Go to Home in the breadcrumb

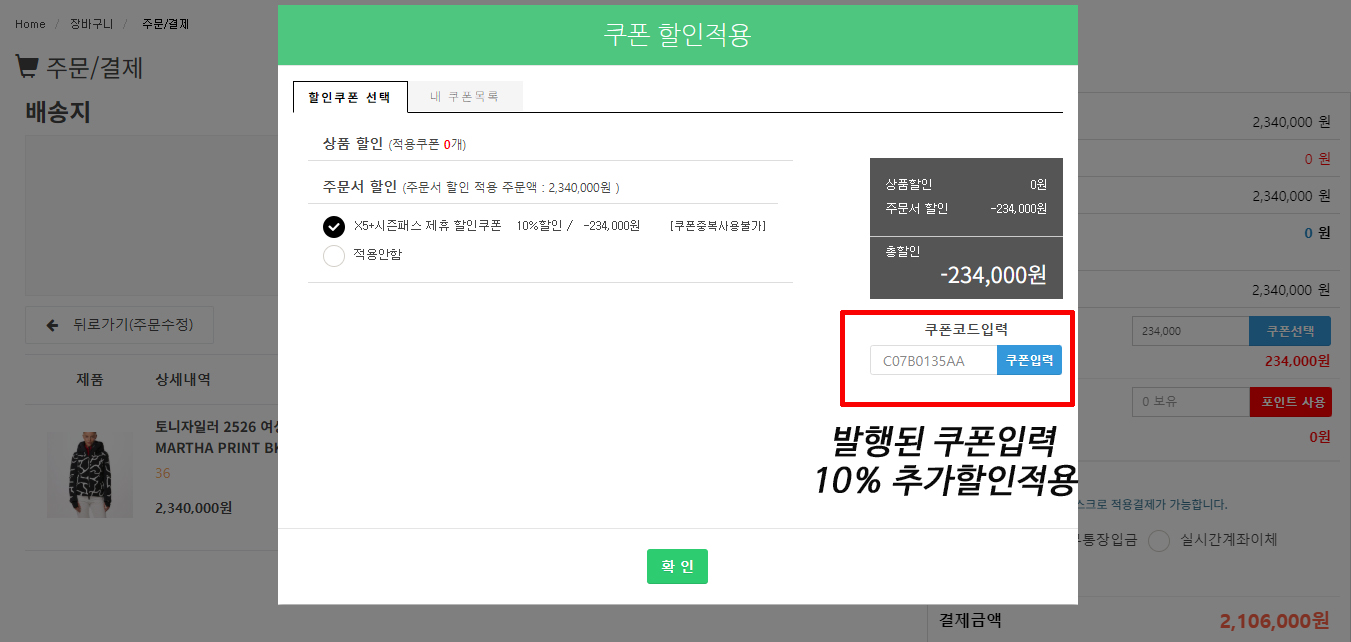30,24
